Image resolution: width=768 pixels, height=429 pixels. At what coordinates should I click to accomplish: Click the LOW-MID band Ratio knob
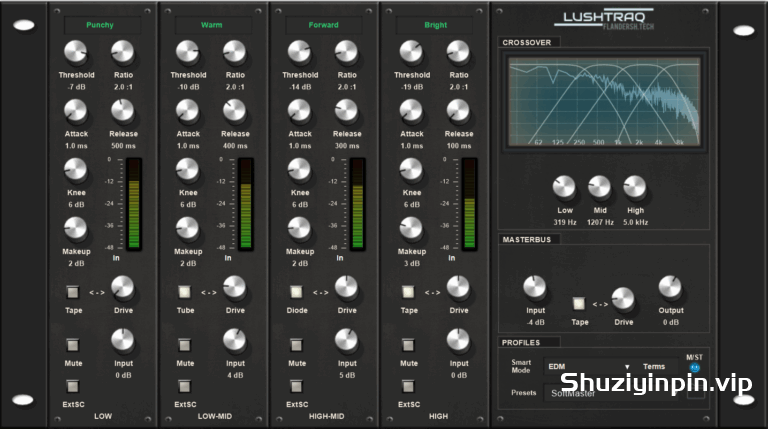click(234, 52)
